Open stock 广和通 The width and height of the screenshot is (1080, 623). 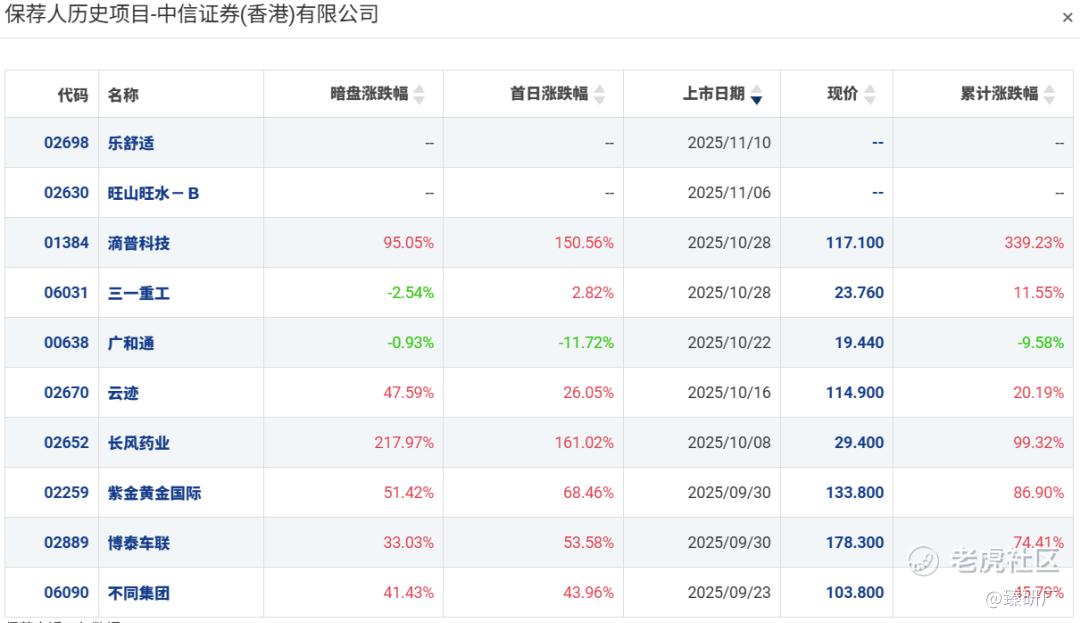pos(131,343)
